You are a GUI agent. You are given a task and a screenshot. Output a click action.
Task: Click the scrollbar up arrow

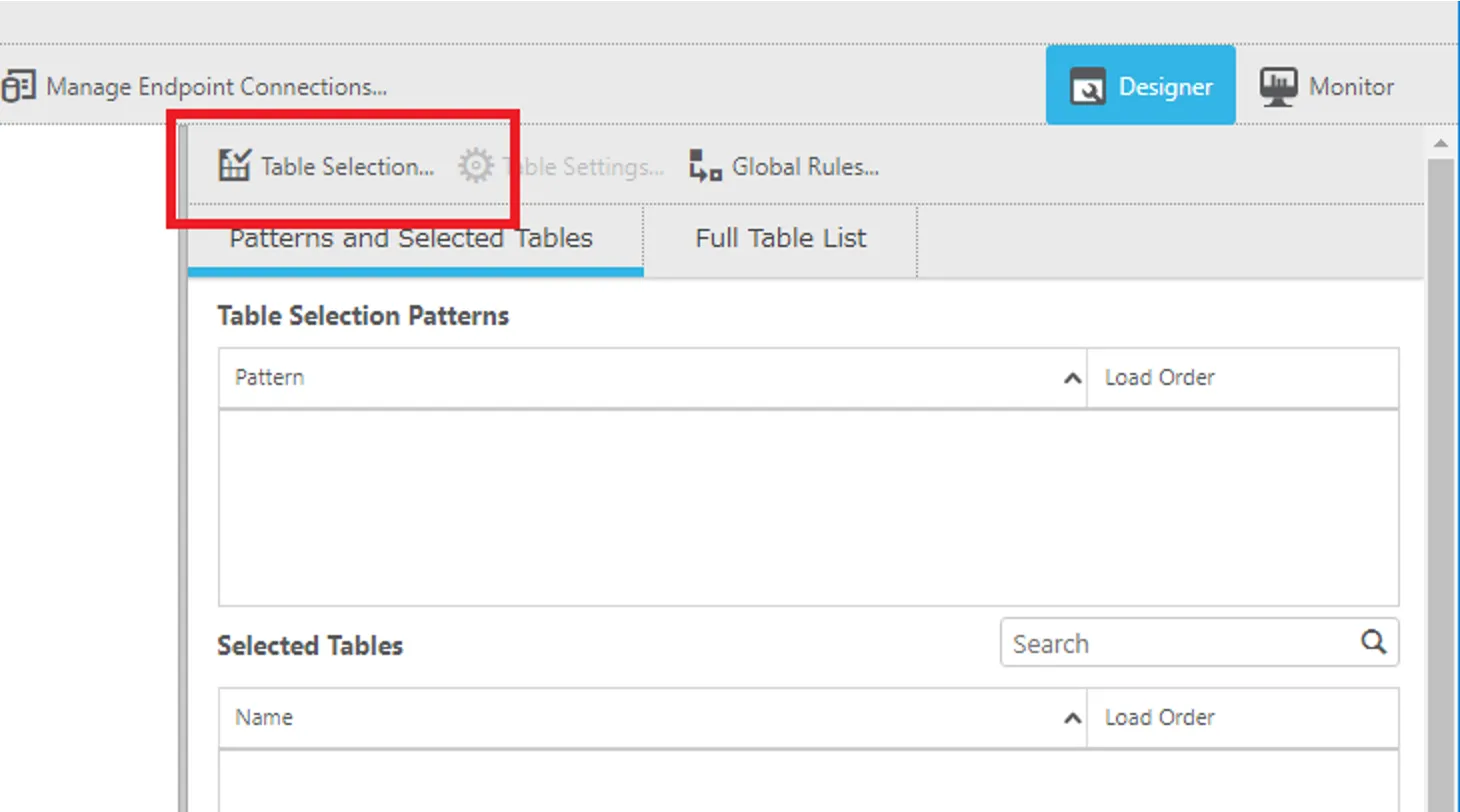[x=1440, y=144]
